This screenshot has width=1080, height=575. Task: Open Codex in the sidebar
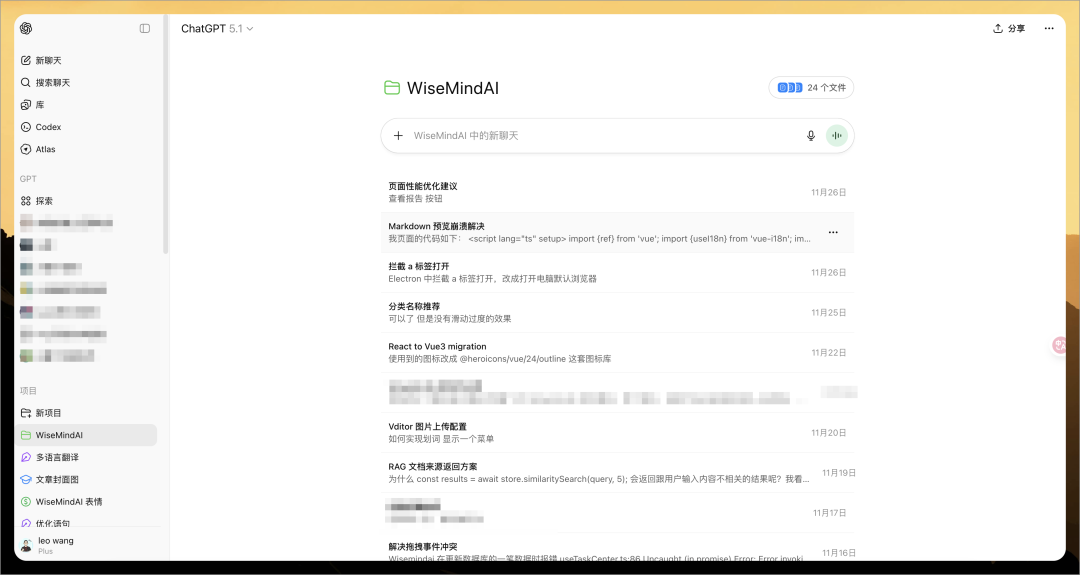[87, 127]
